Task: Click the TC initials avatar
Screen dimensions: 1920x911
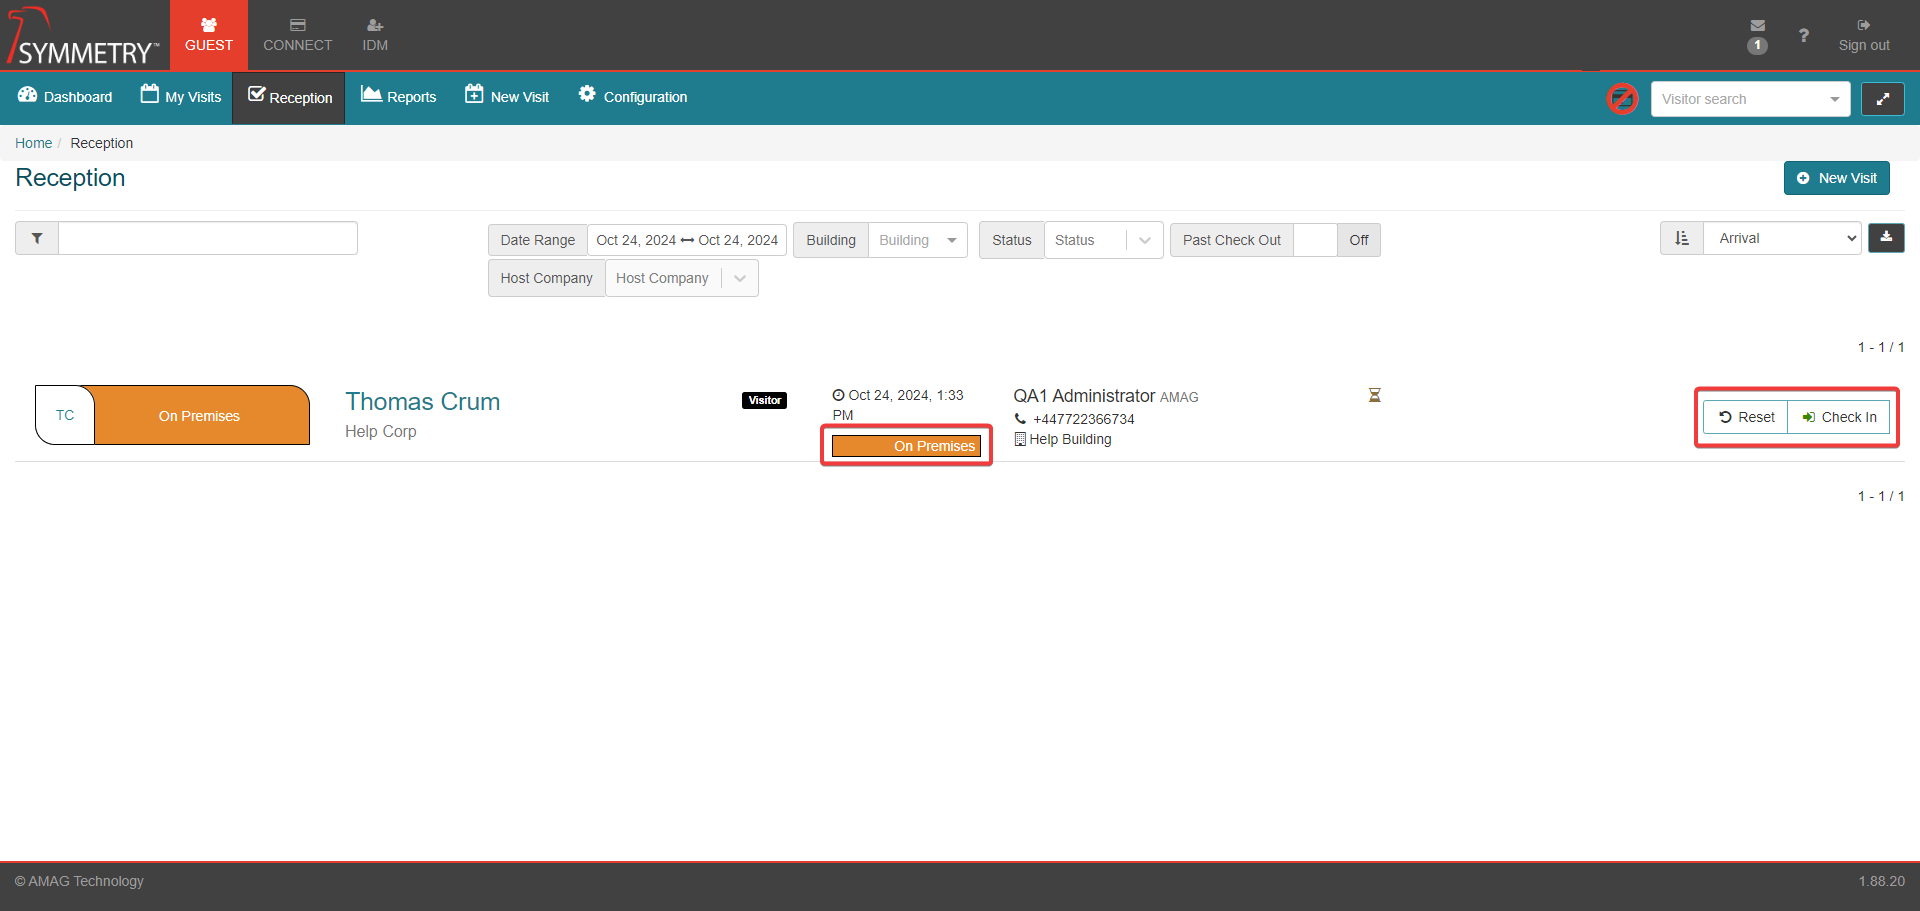Action: (x=65, y=415)
